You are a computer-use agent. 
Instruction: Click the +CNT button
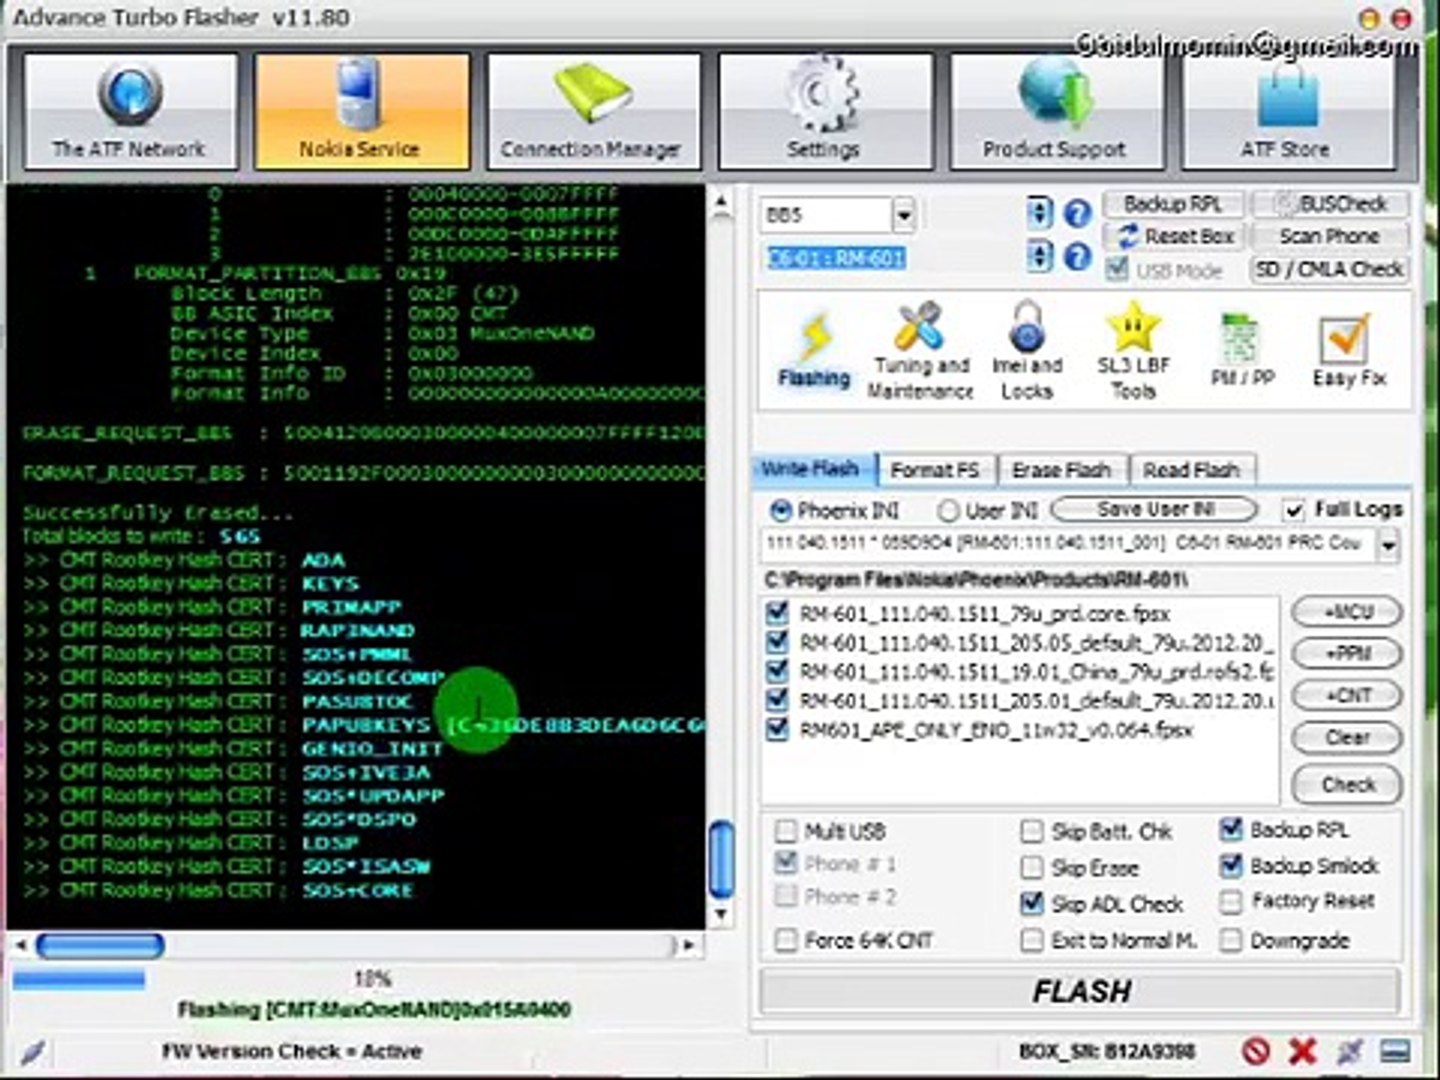click(x=1347, y=696)
